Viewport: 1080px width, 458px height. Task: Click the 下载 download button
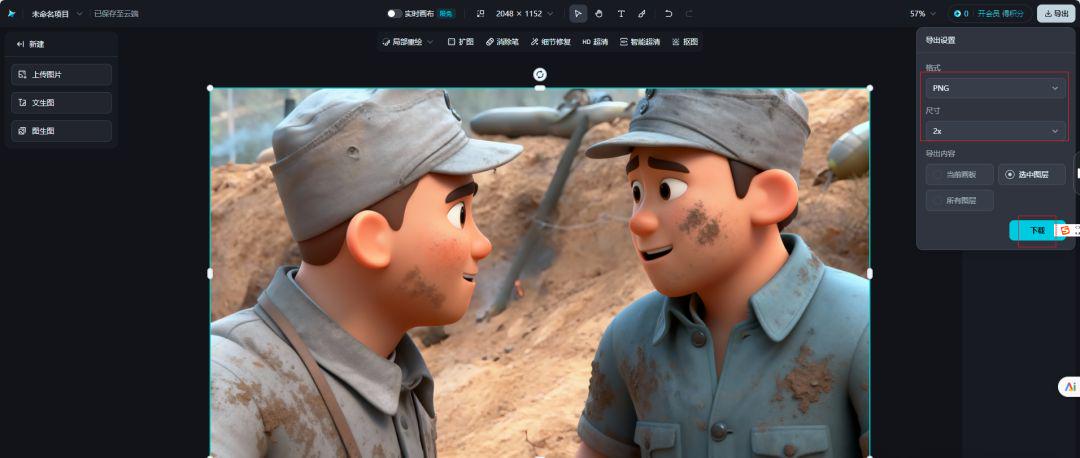[1036, 230]
